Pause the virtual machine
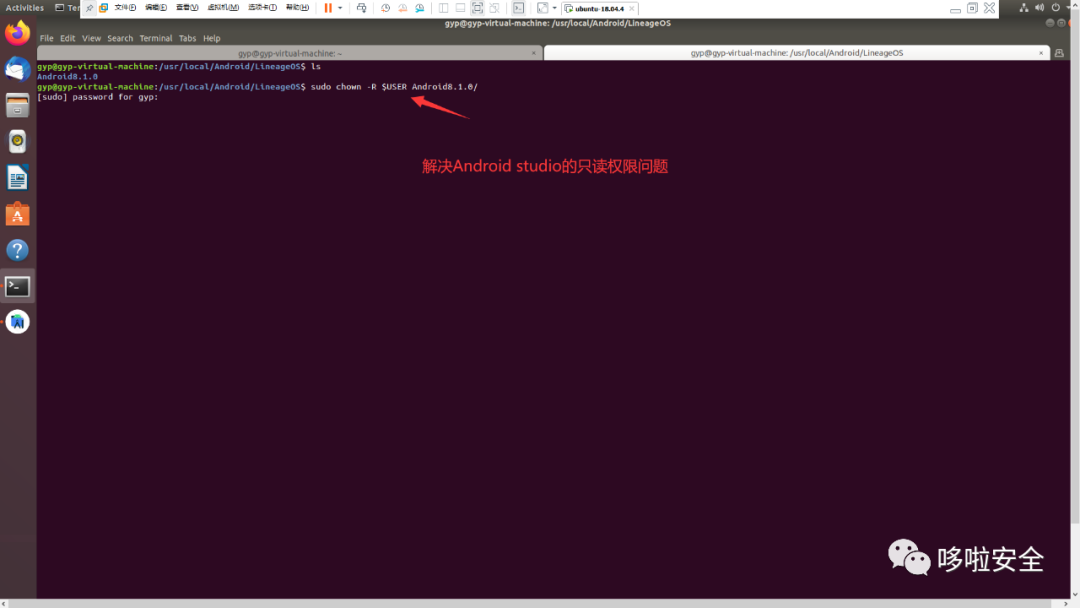Screen dimensions: 1080x608 pyautogui.click(x=329, y=8)
